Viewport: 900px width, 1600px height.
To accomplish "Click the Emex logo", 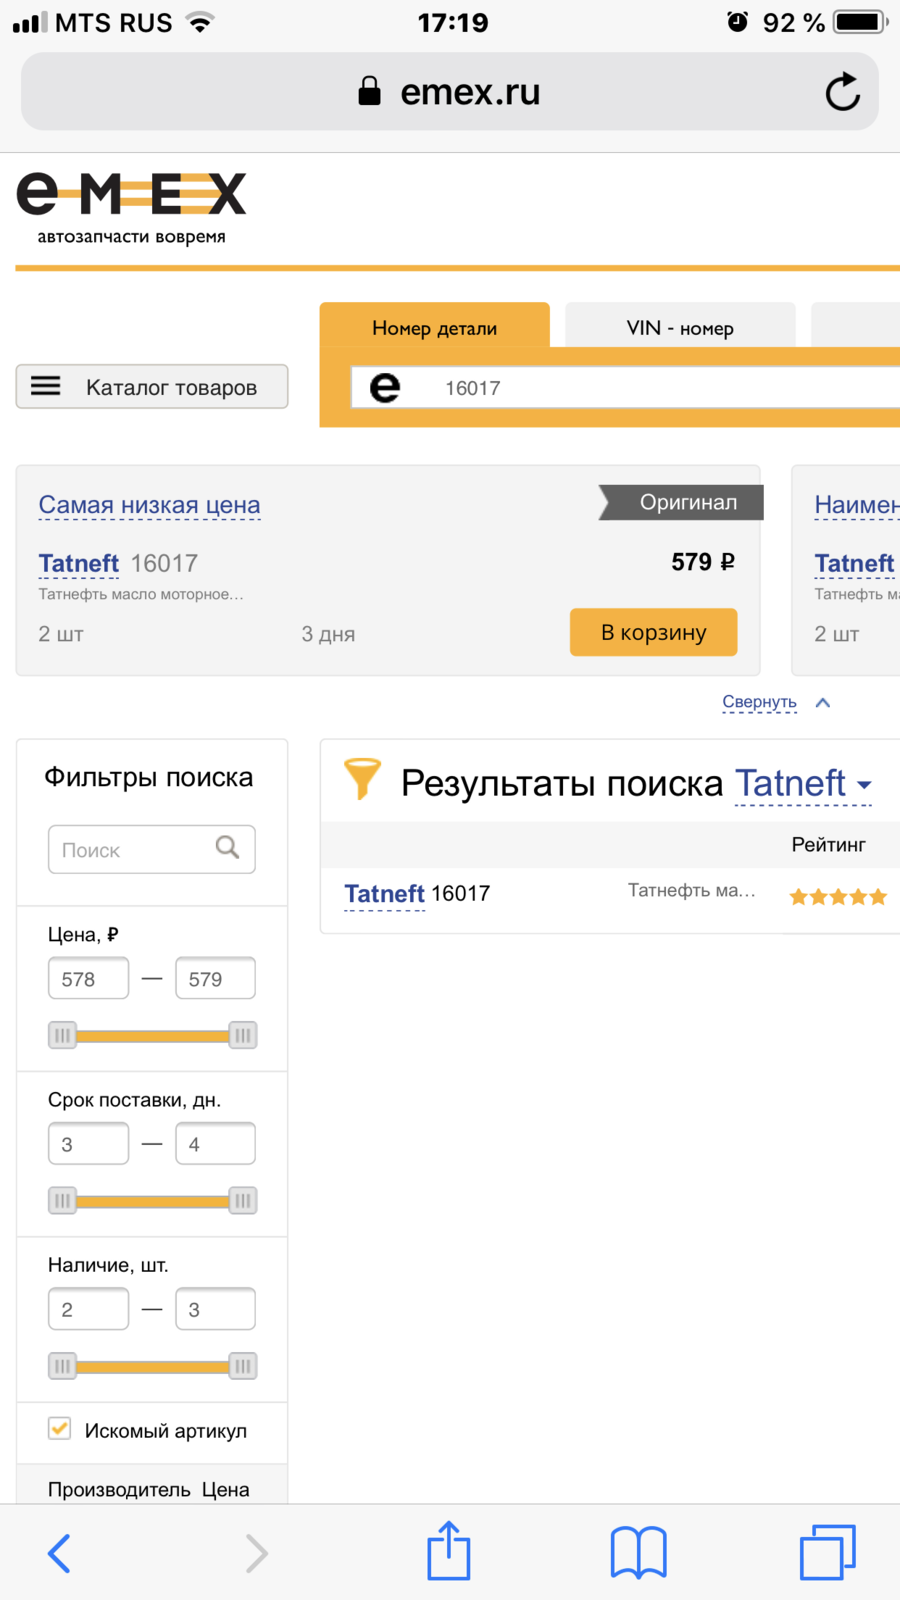I will click(131, 208).
